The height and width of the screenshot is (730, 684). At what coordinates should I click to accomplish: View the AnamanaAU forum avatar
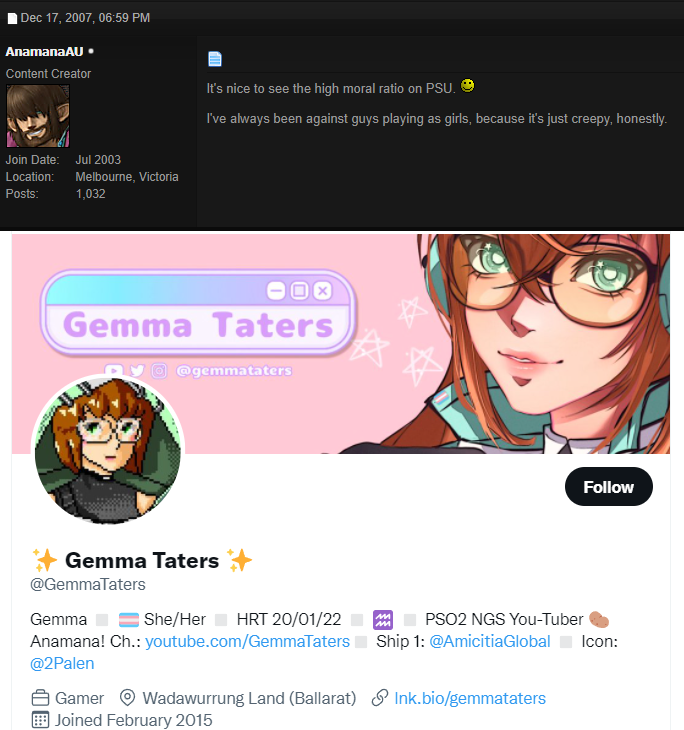[38, 116]
